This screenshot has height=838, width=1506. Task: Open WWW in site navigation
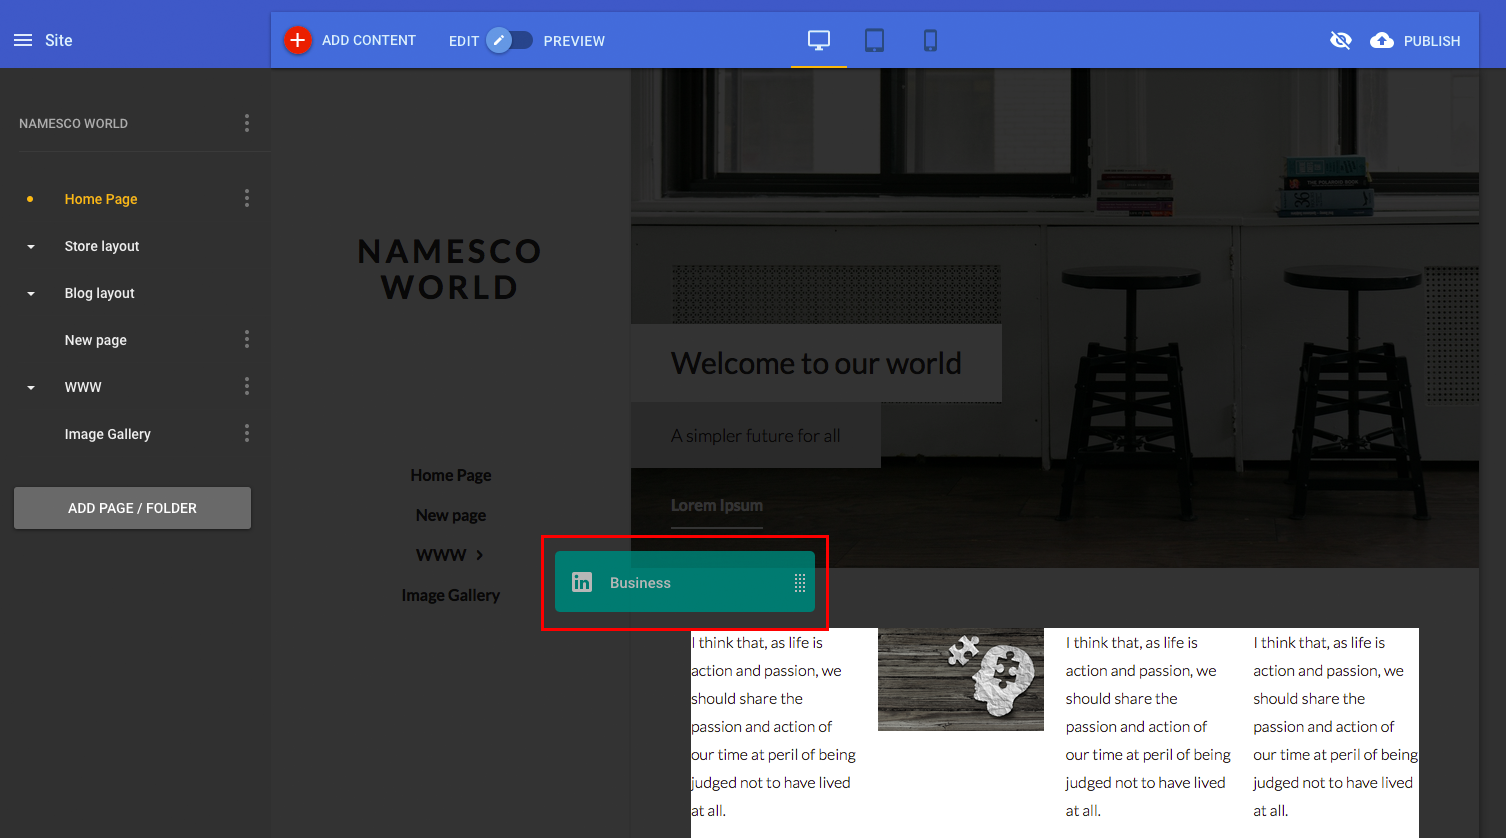click(x=441, y=555)
